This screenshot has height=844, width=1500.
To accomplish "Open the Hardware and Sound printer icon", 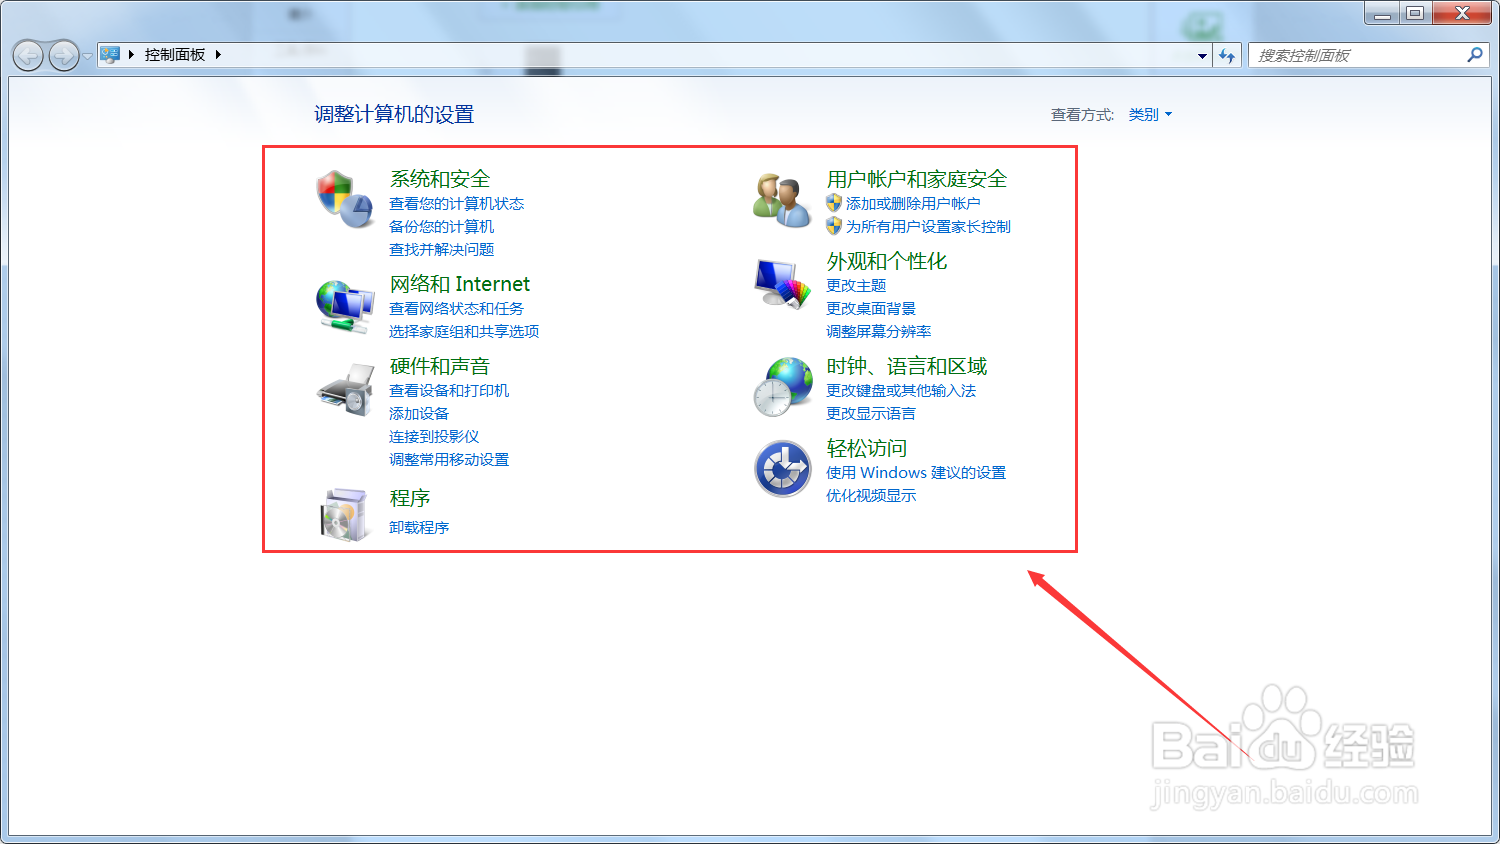I will point(345,390).
